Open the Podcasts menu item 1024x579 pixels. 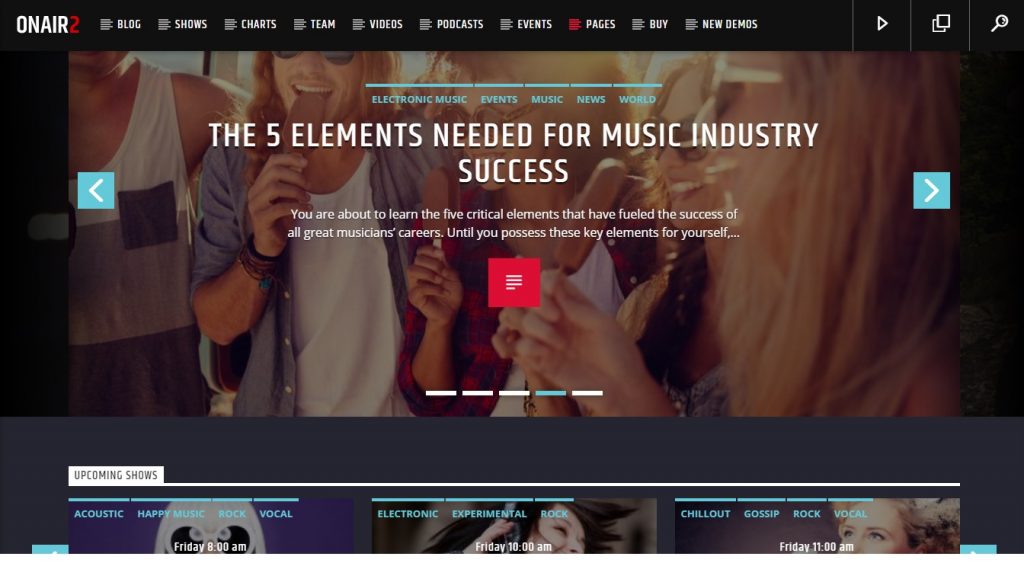tap(452, 24)
